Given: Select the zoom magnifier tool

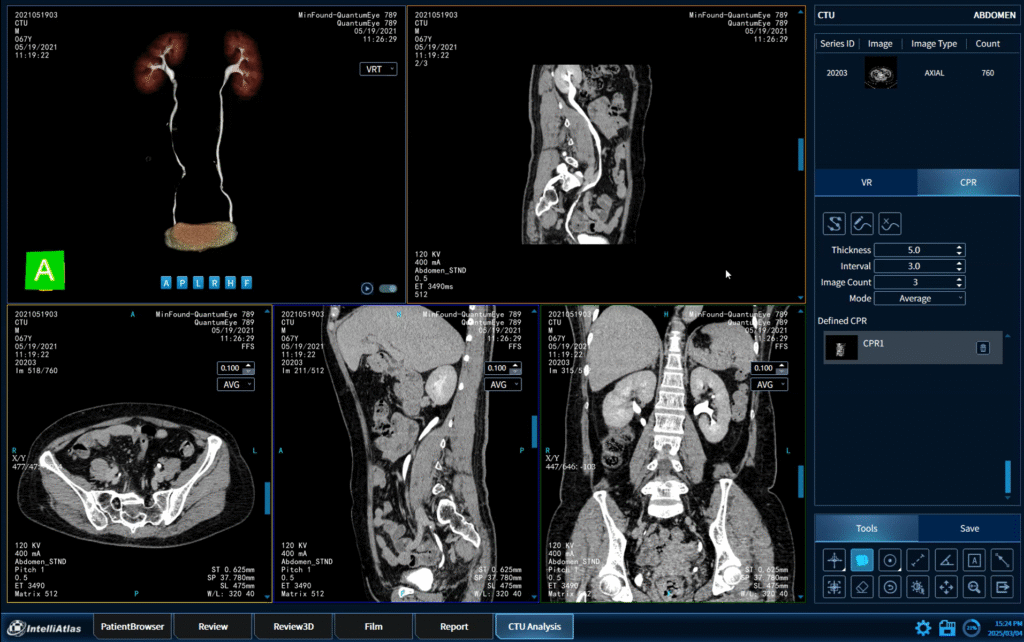Looking at the screenshot, I should pyautogui.click(x=974, y=587).
